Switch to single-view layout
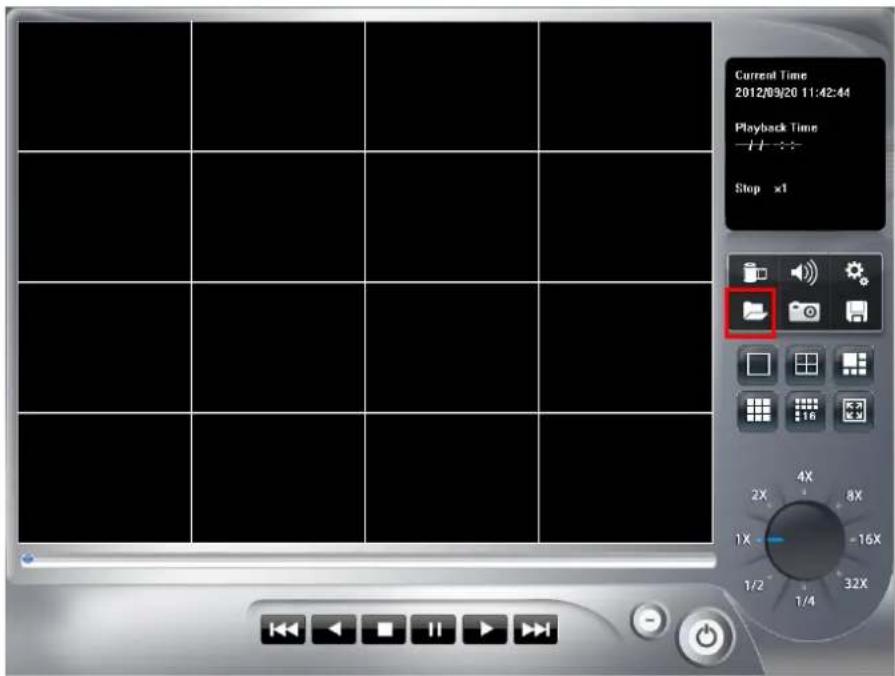This screenshot has width=895, height=676. pyautogui.click(x=758, y=364)
